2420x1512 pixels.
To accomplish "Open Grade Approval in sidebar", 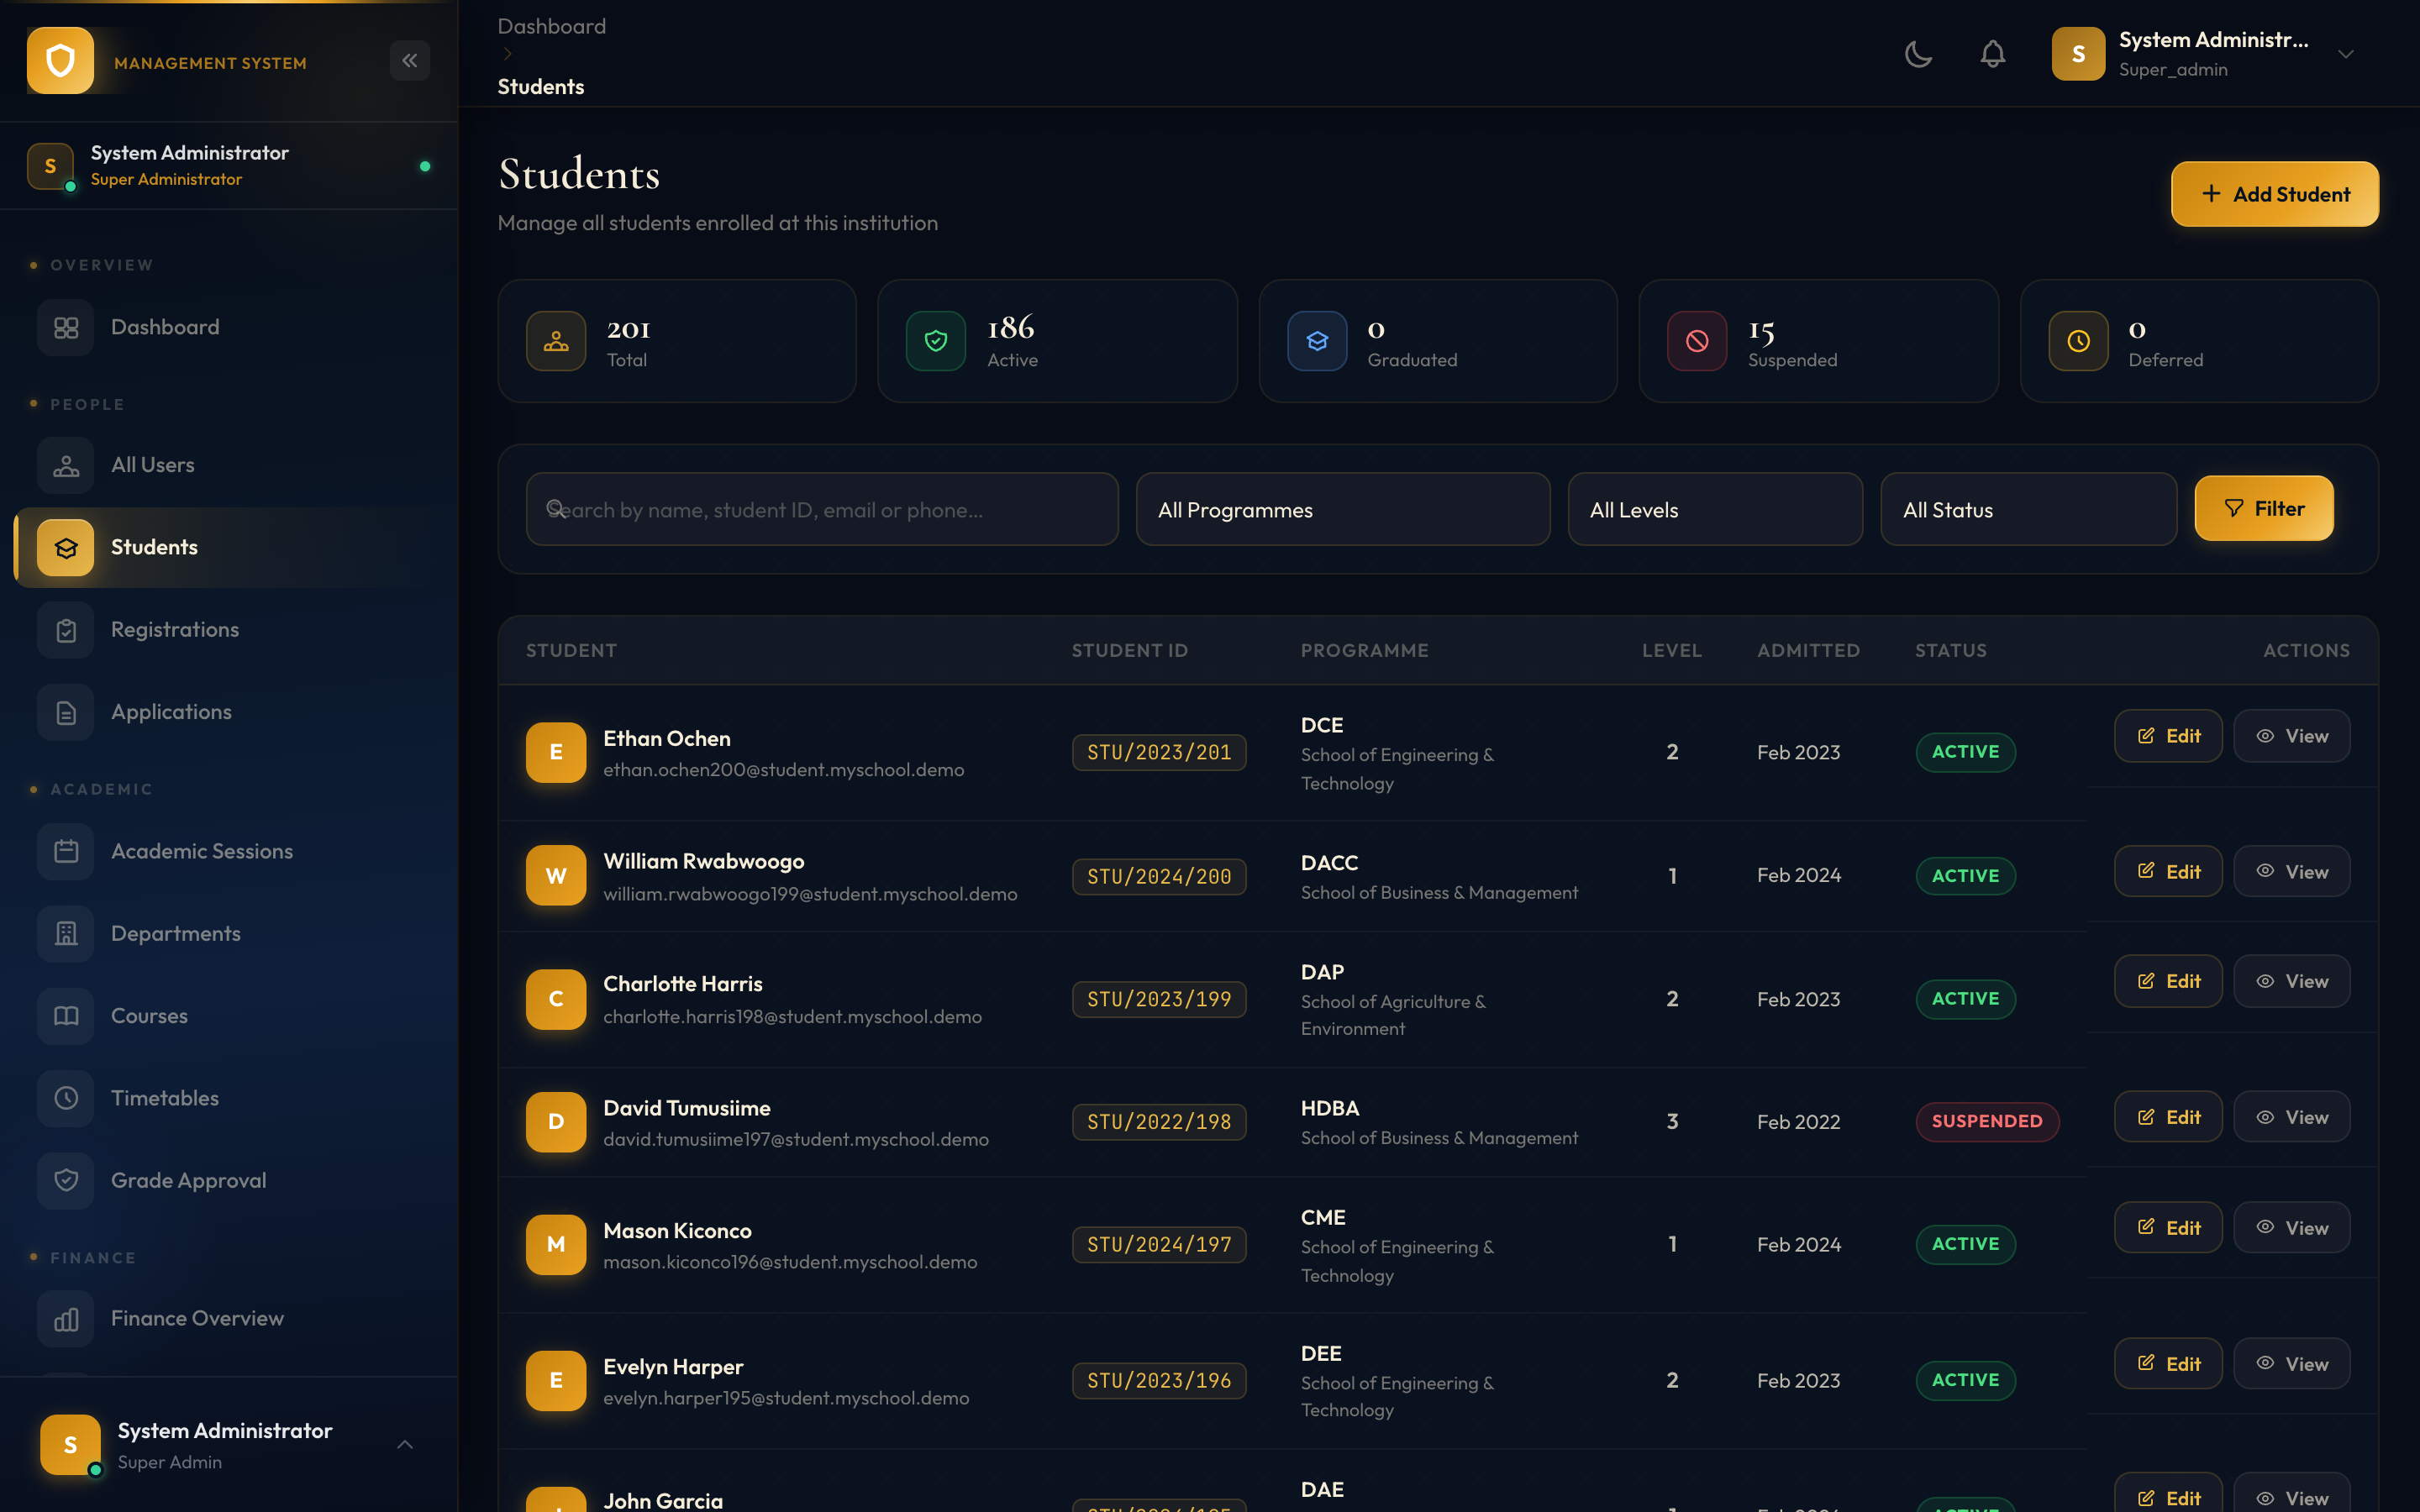I will (x=229, y=1180).
